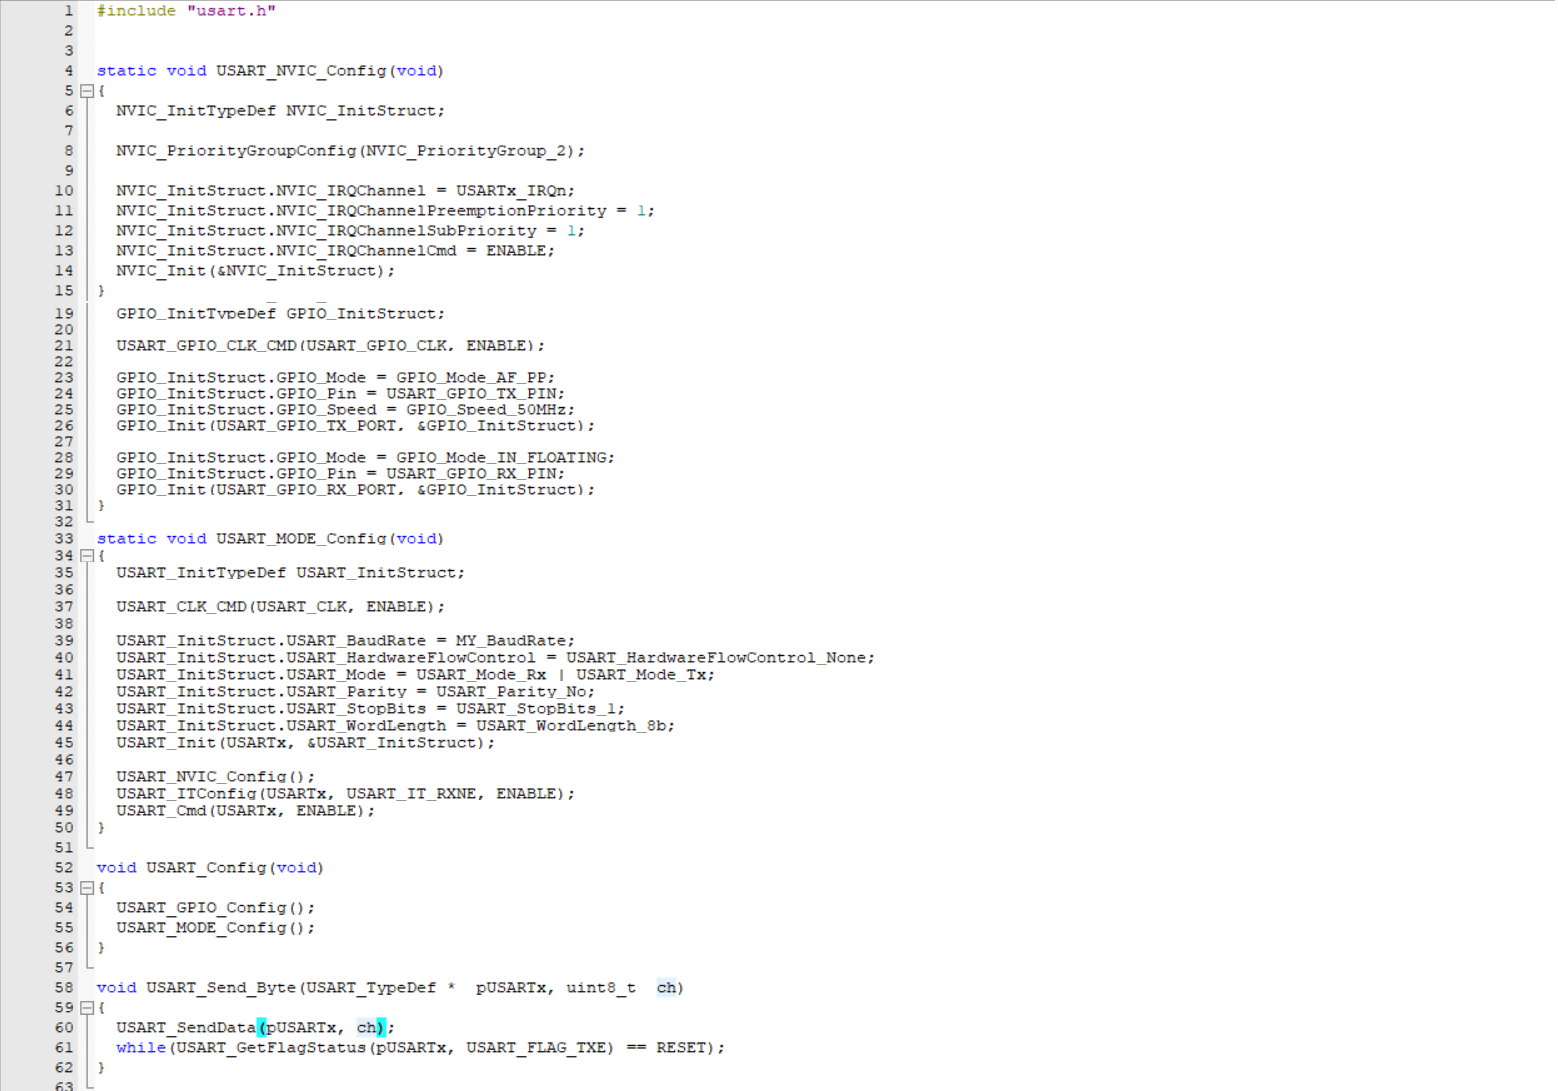Click USART_GPIO_RX_PIN value
This screenshot has height=1091, width=1558.
click(471, 474)
